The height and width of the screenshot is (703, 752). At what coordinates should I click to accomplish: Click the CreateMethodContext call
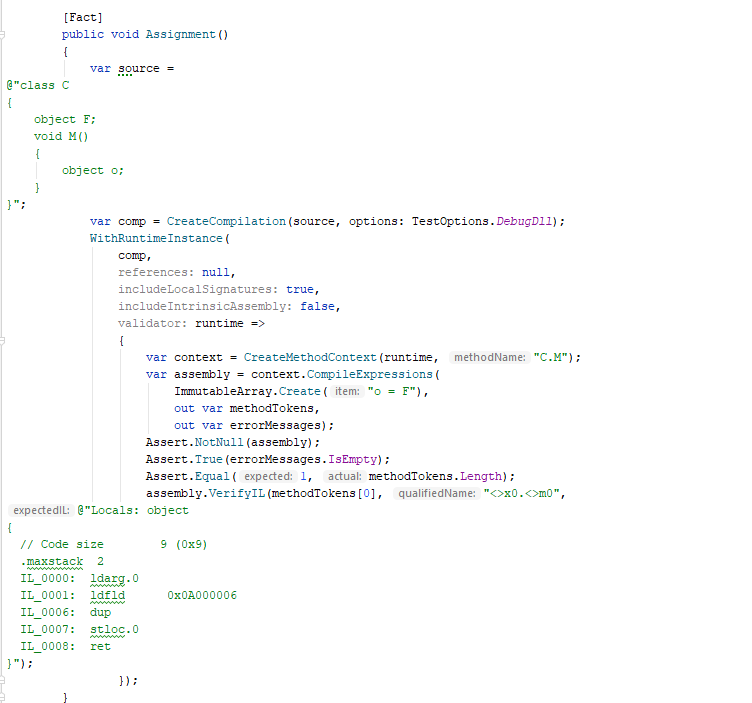[310, 358]
